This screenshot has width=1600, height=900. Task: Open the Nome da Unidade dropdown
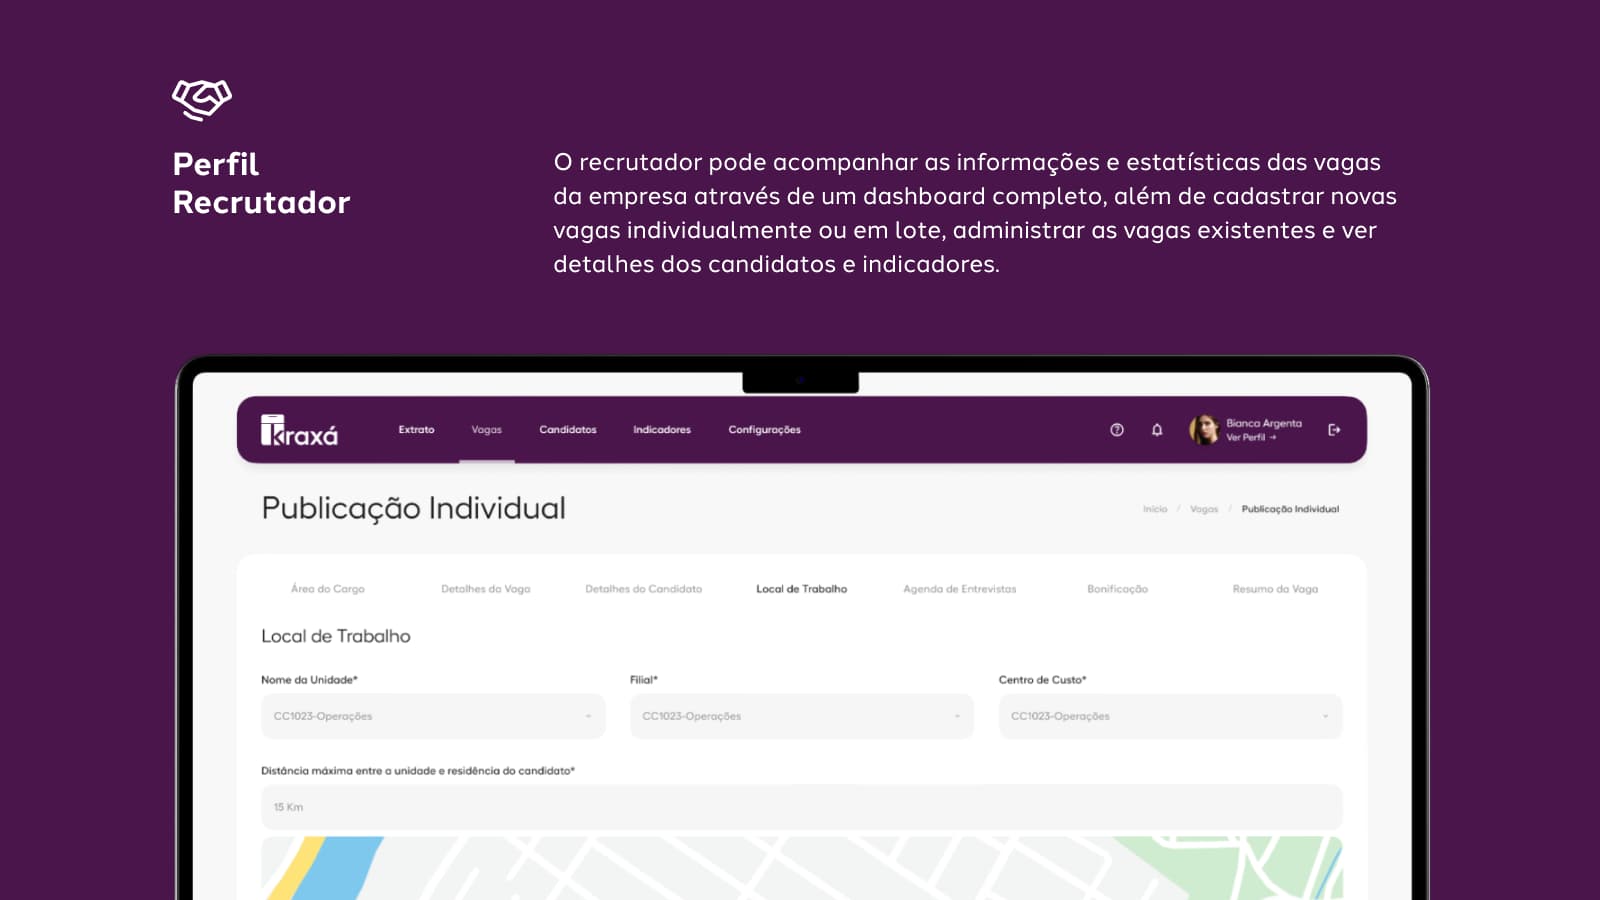pyautogui.click(x=433, y=716)
